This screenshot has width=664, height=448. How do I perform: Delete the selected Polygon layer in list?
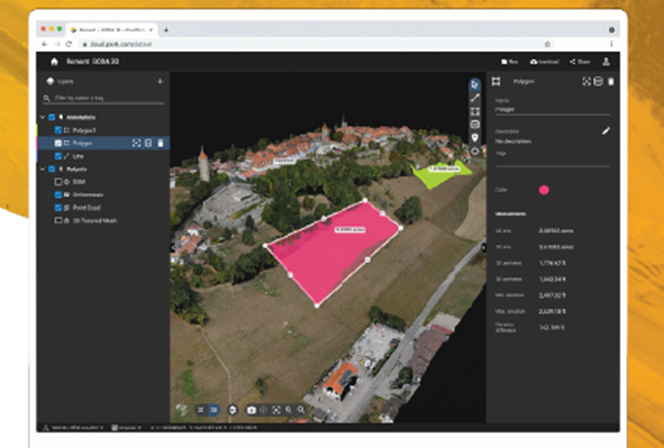tap(159, 143)
